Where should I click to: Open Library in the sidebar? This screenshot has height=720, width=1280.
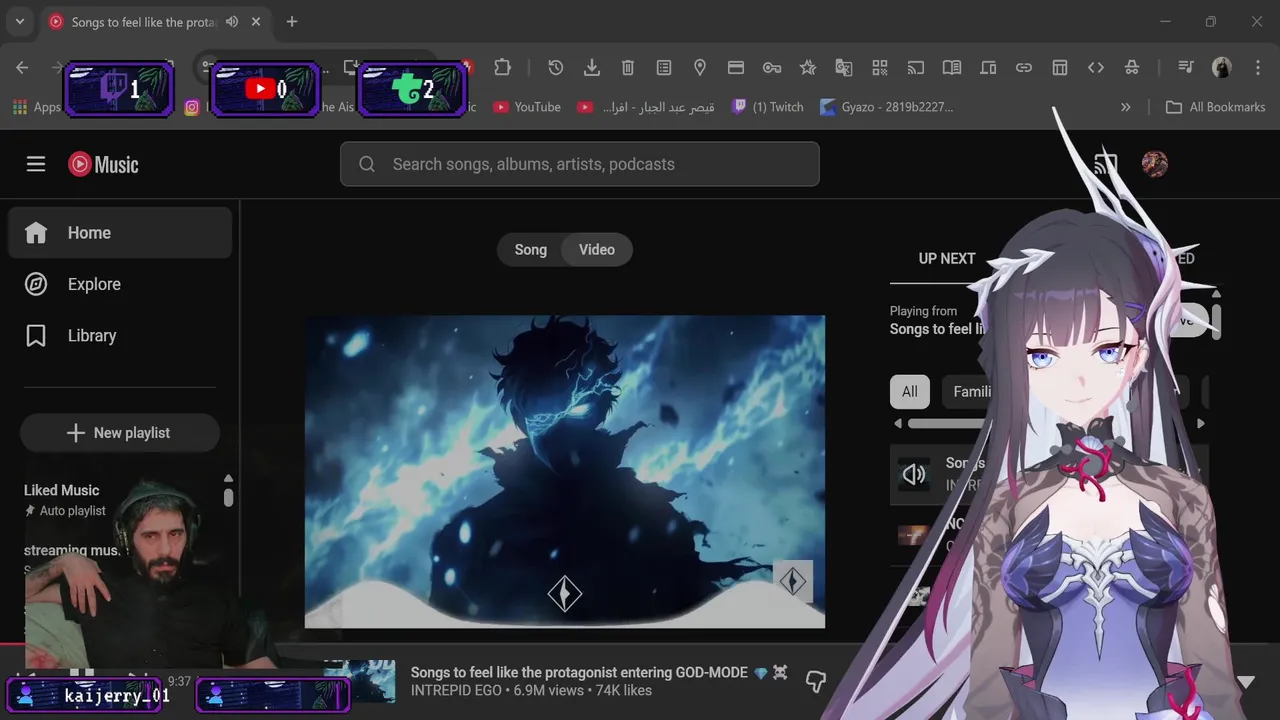tap(120, 336)
